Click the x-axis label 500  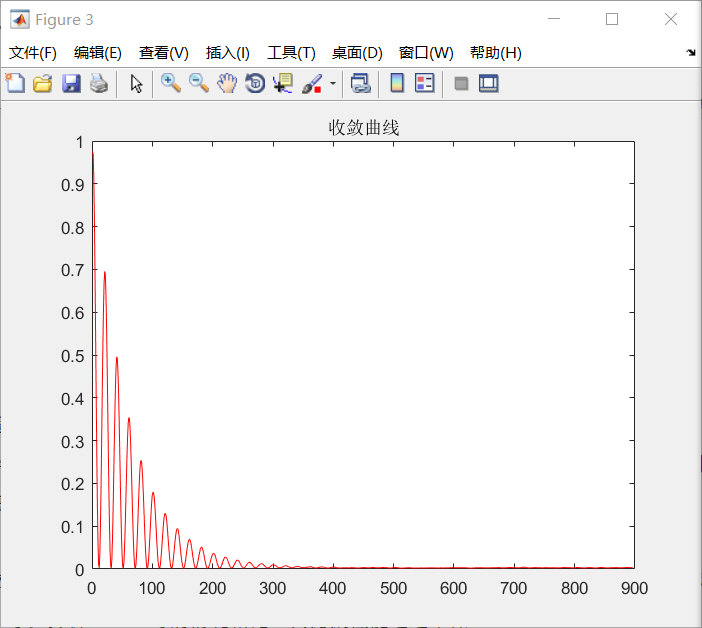click(393, 588)
